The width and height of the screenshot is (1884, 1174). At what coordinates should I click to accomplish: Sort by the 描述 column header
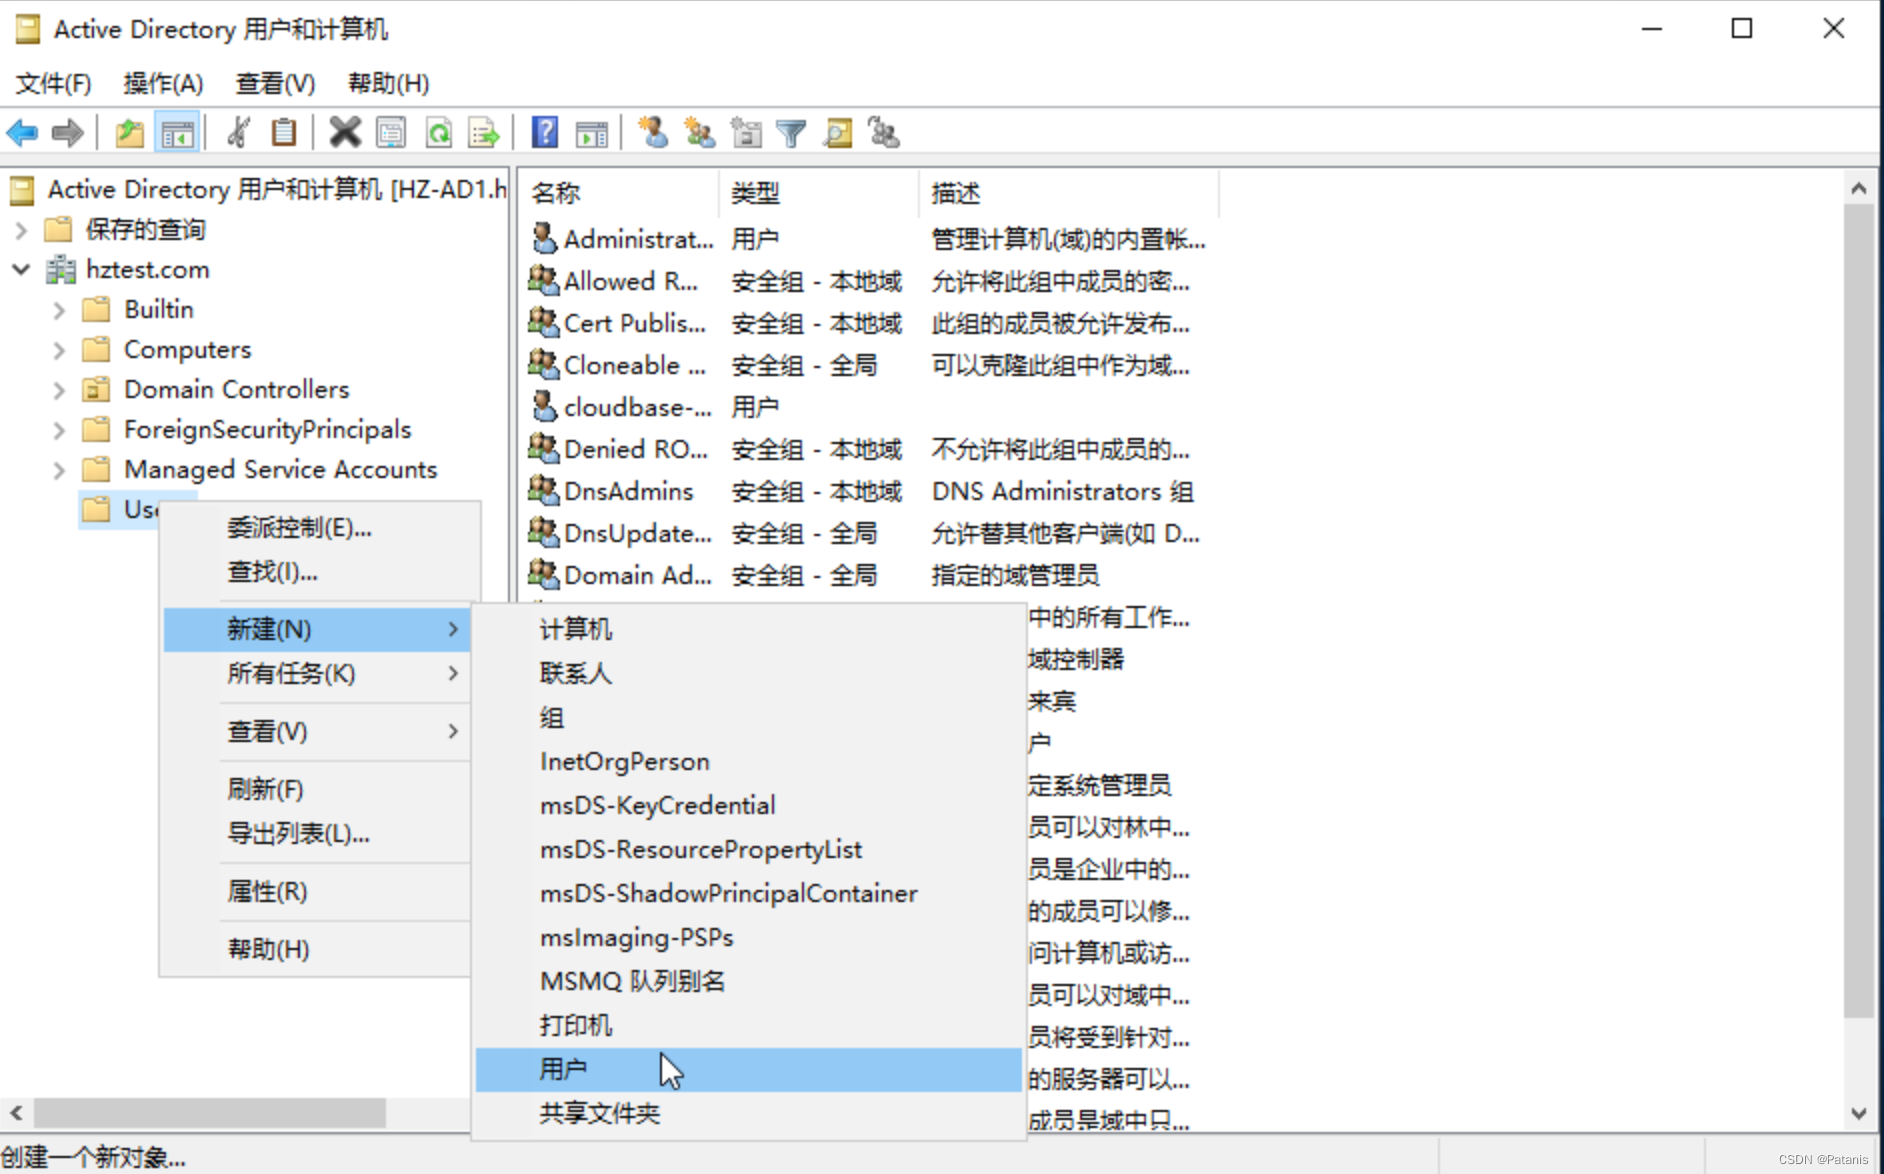pos(1069,193)
